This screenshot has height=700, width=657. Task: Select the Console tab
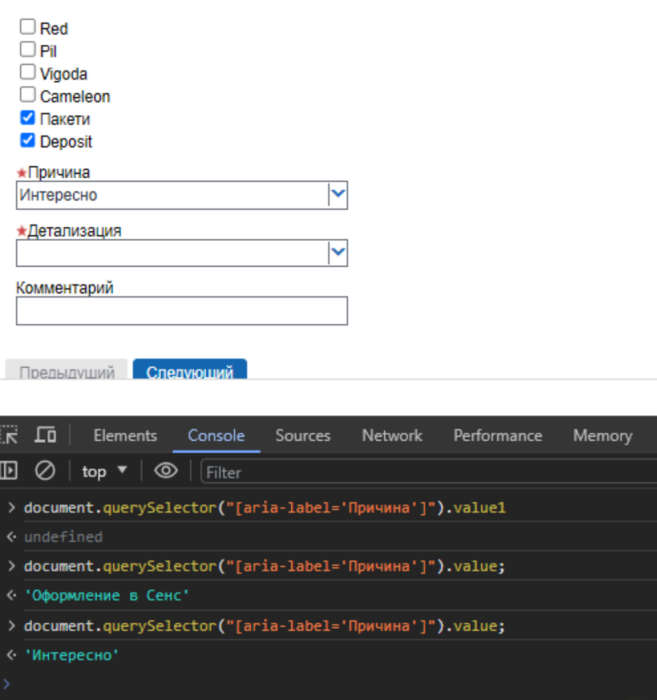coord(216,435)
